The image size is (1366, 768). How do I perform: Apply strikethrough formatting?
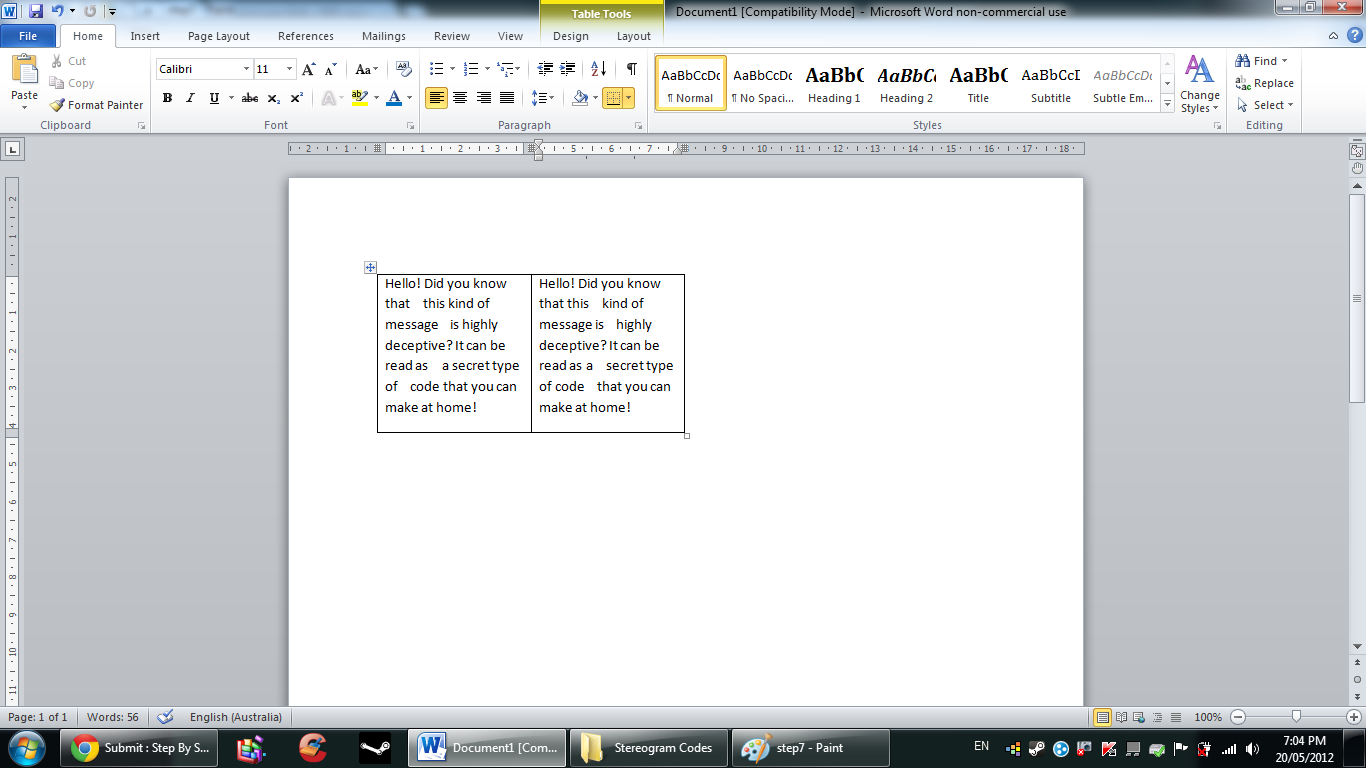pyautogui.click(x=249, y=98)
